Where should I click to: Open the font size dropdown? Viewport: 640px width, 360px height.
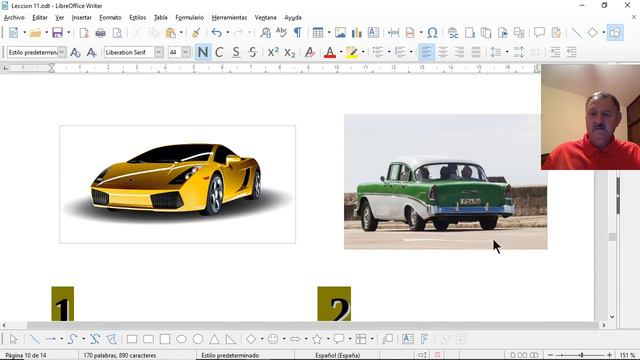186,52
